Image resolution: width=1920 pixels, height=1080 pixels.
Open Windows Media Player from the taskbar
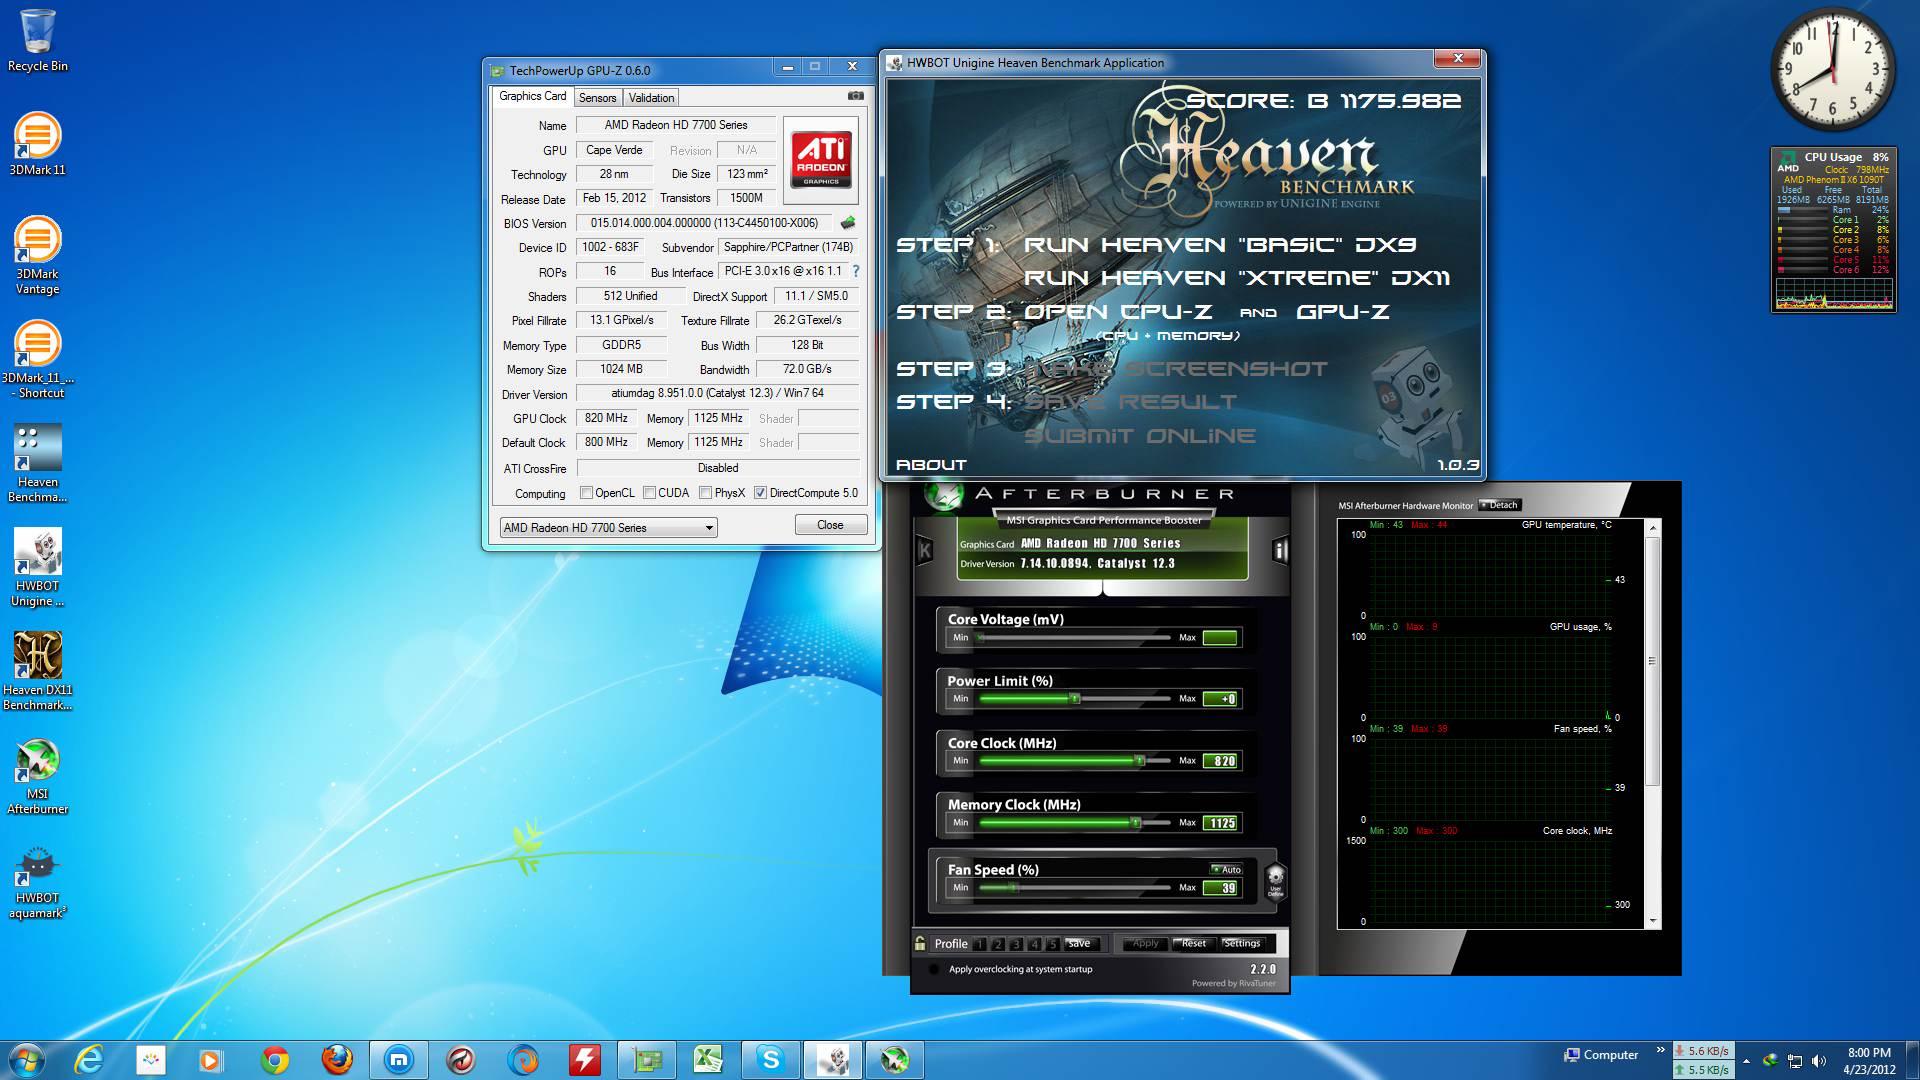(x=212, y=1059)
